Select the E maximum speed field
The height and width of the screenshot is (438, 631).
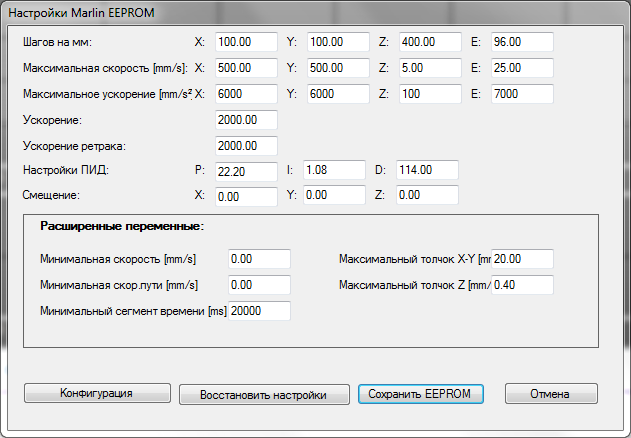click(521, 69)
